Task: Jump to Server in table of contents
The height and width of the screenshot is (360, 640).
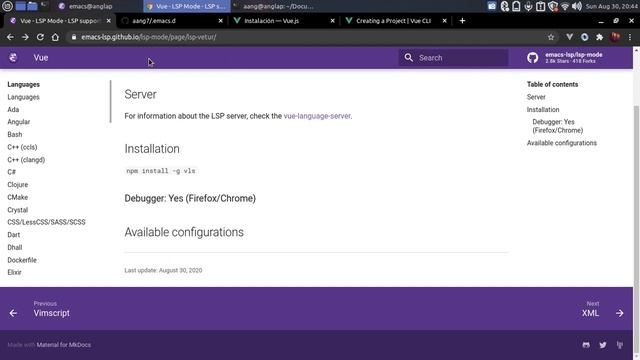Action: (x=536, y=97)
